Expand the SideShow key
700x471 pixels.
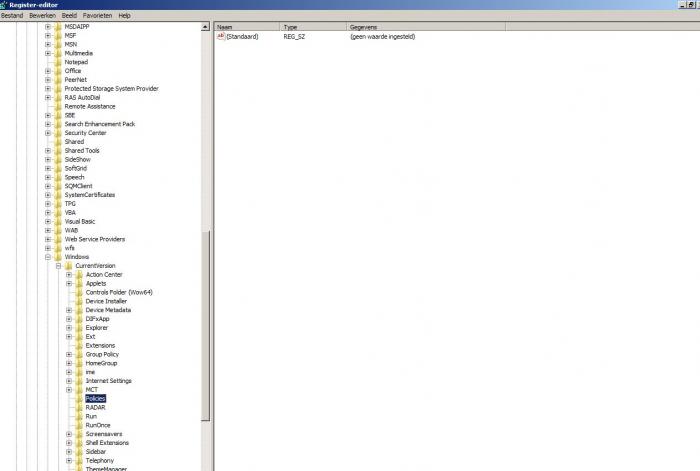[x=48, y=159]
